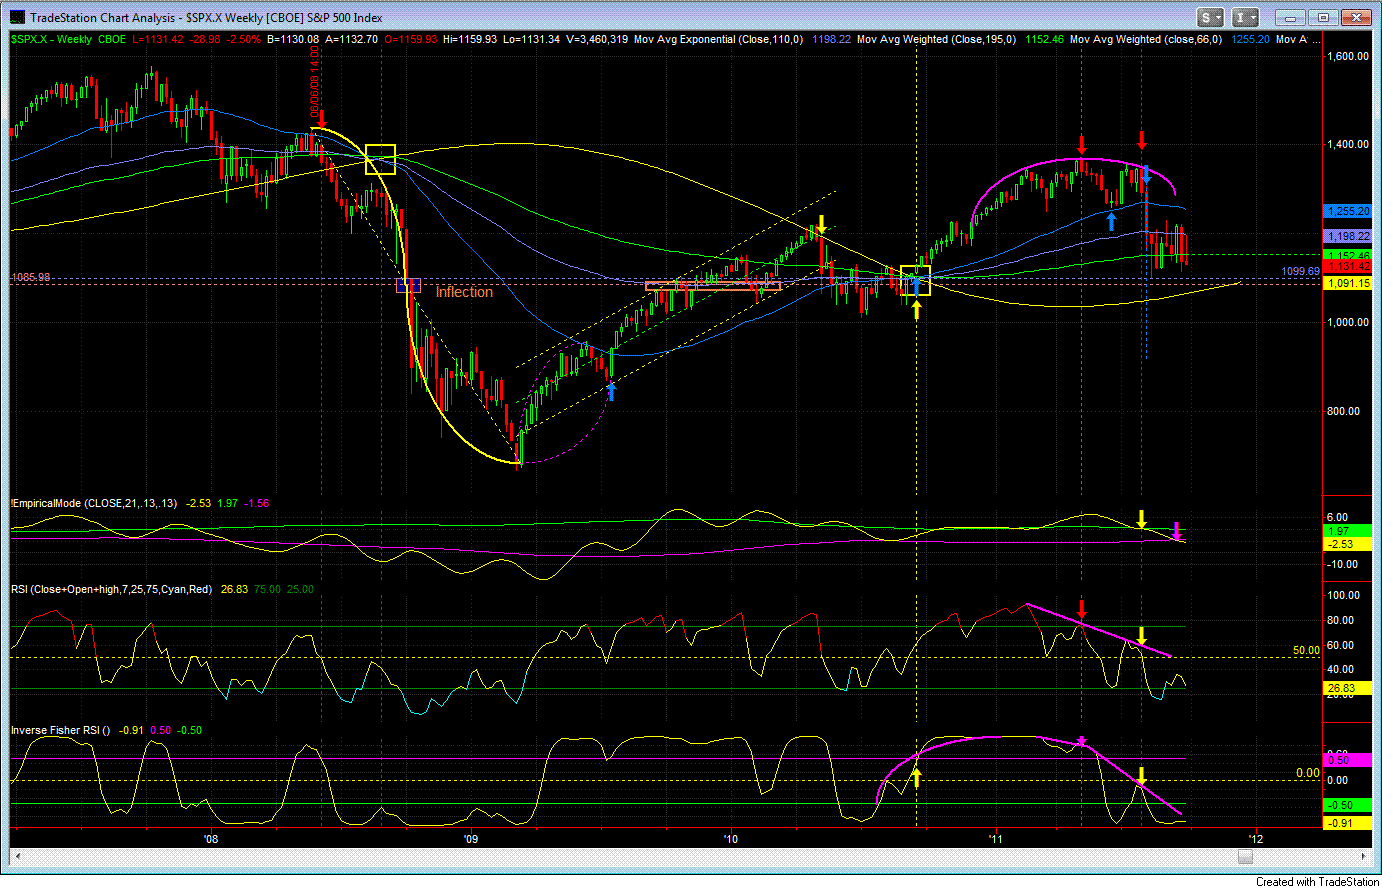Click the '12 year label on time axis
The image size is (1382, 888).
pos(1254,839)
